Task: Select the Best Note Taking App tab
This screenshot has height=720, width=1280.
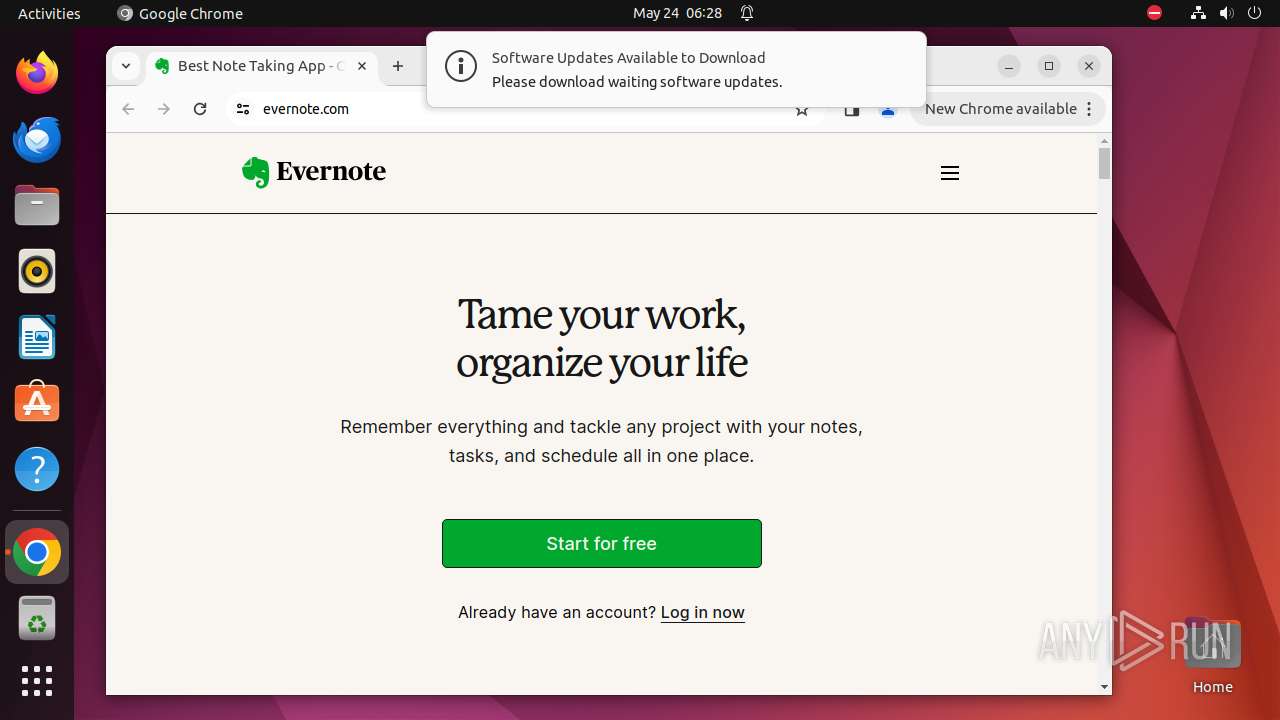Action: point(261,66)
